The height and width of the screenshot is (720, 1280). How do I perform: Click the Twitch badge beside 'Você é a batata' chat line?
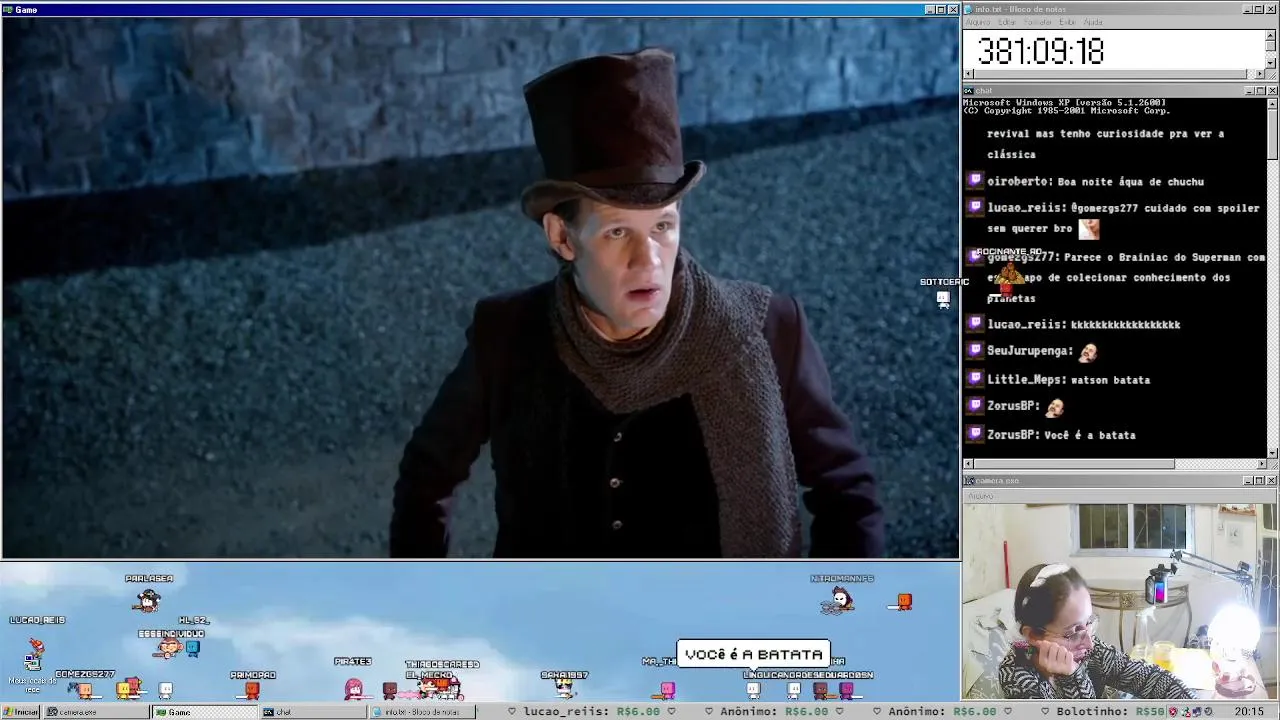pos(976,435)
